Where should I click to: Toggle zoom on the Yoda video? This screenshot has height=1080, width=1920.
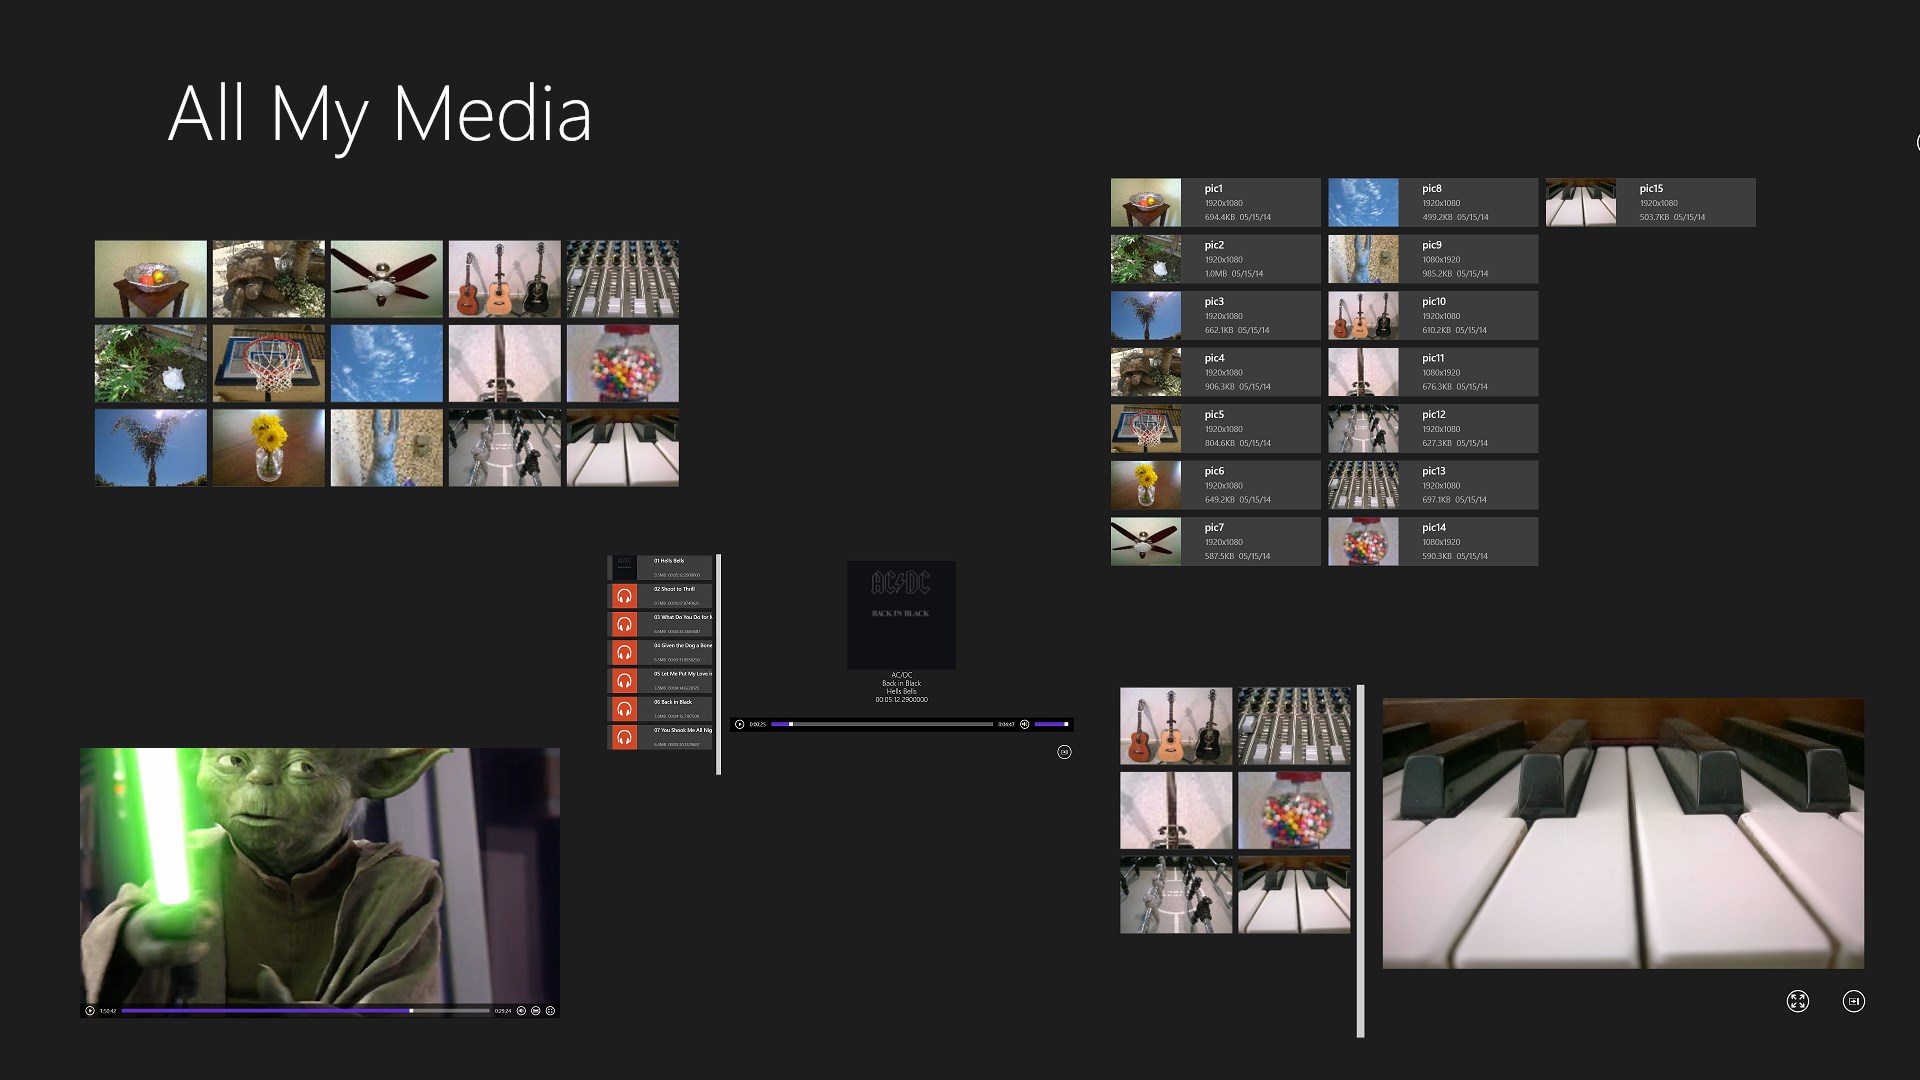(536, 1011)
